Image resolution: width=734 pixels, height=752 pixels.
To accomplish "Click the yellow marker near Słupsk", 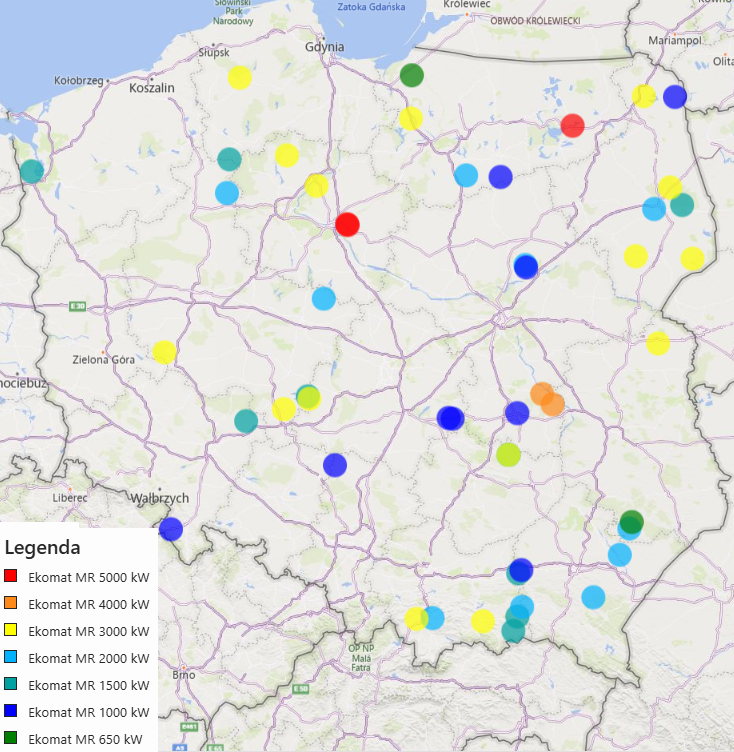I will coord(240,78).
